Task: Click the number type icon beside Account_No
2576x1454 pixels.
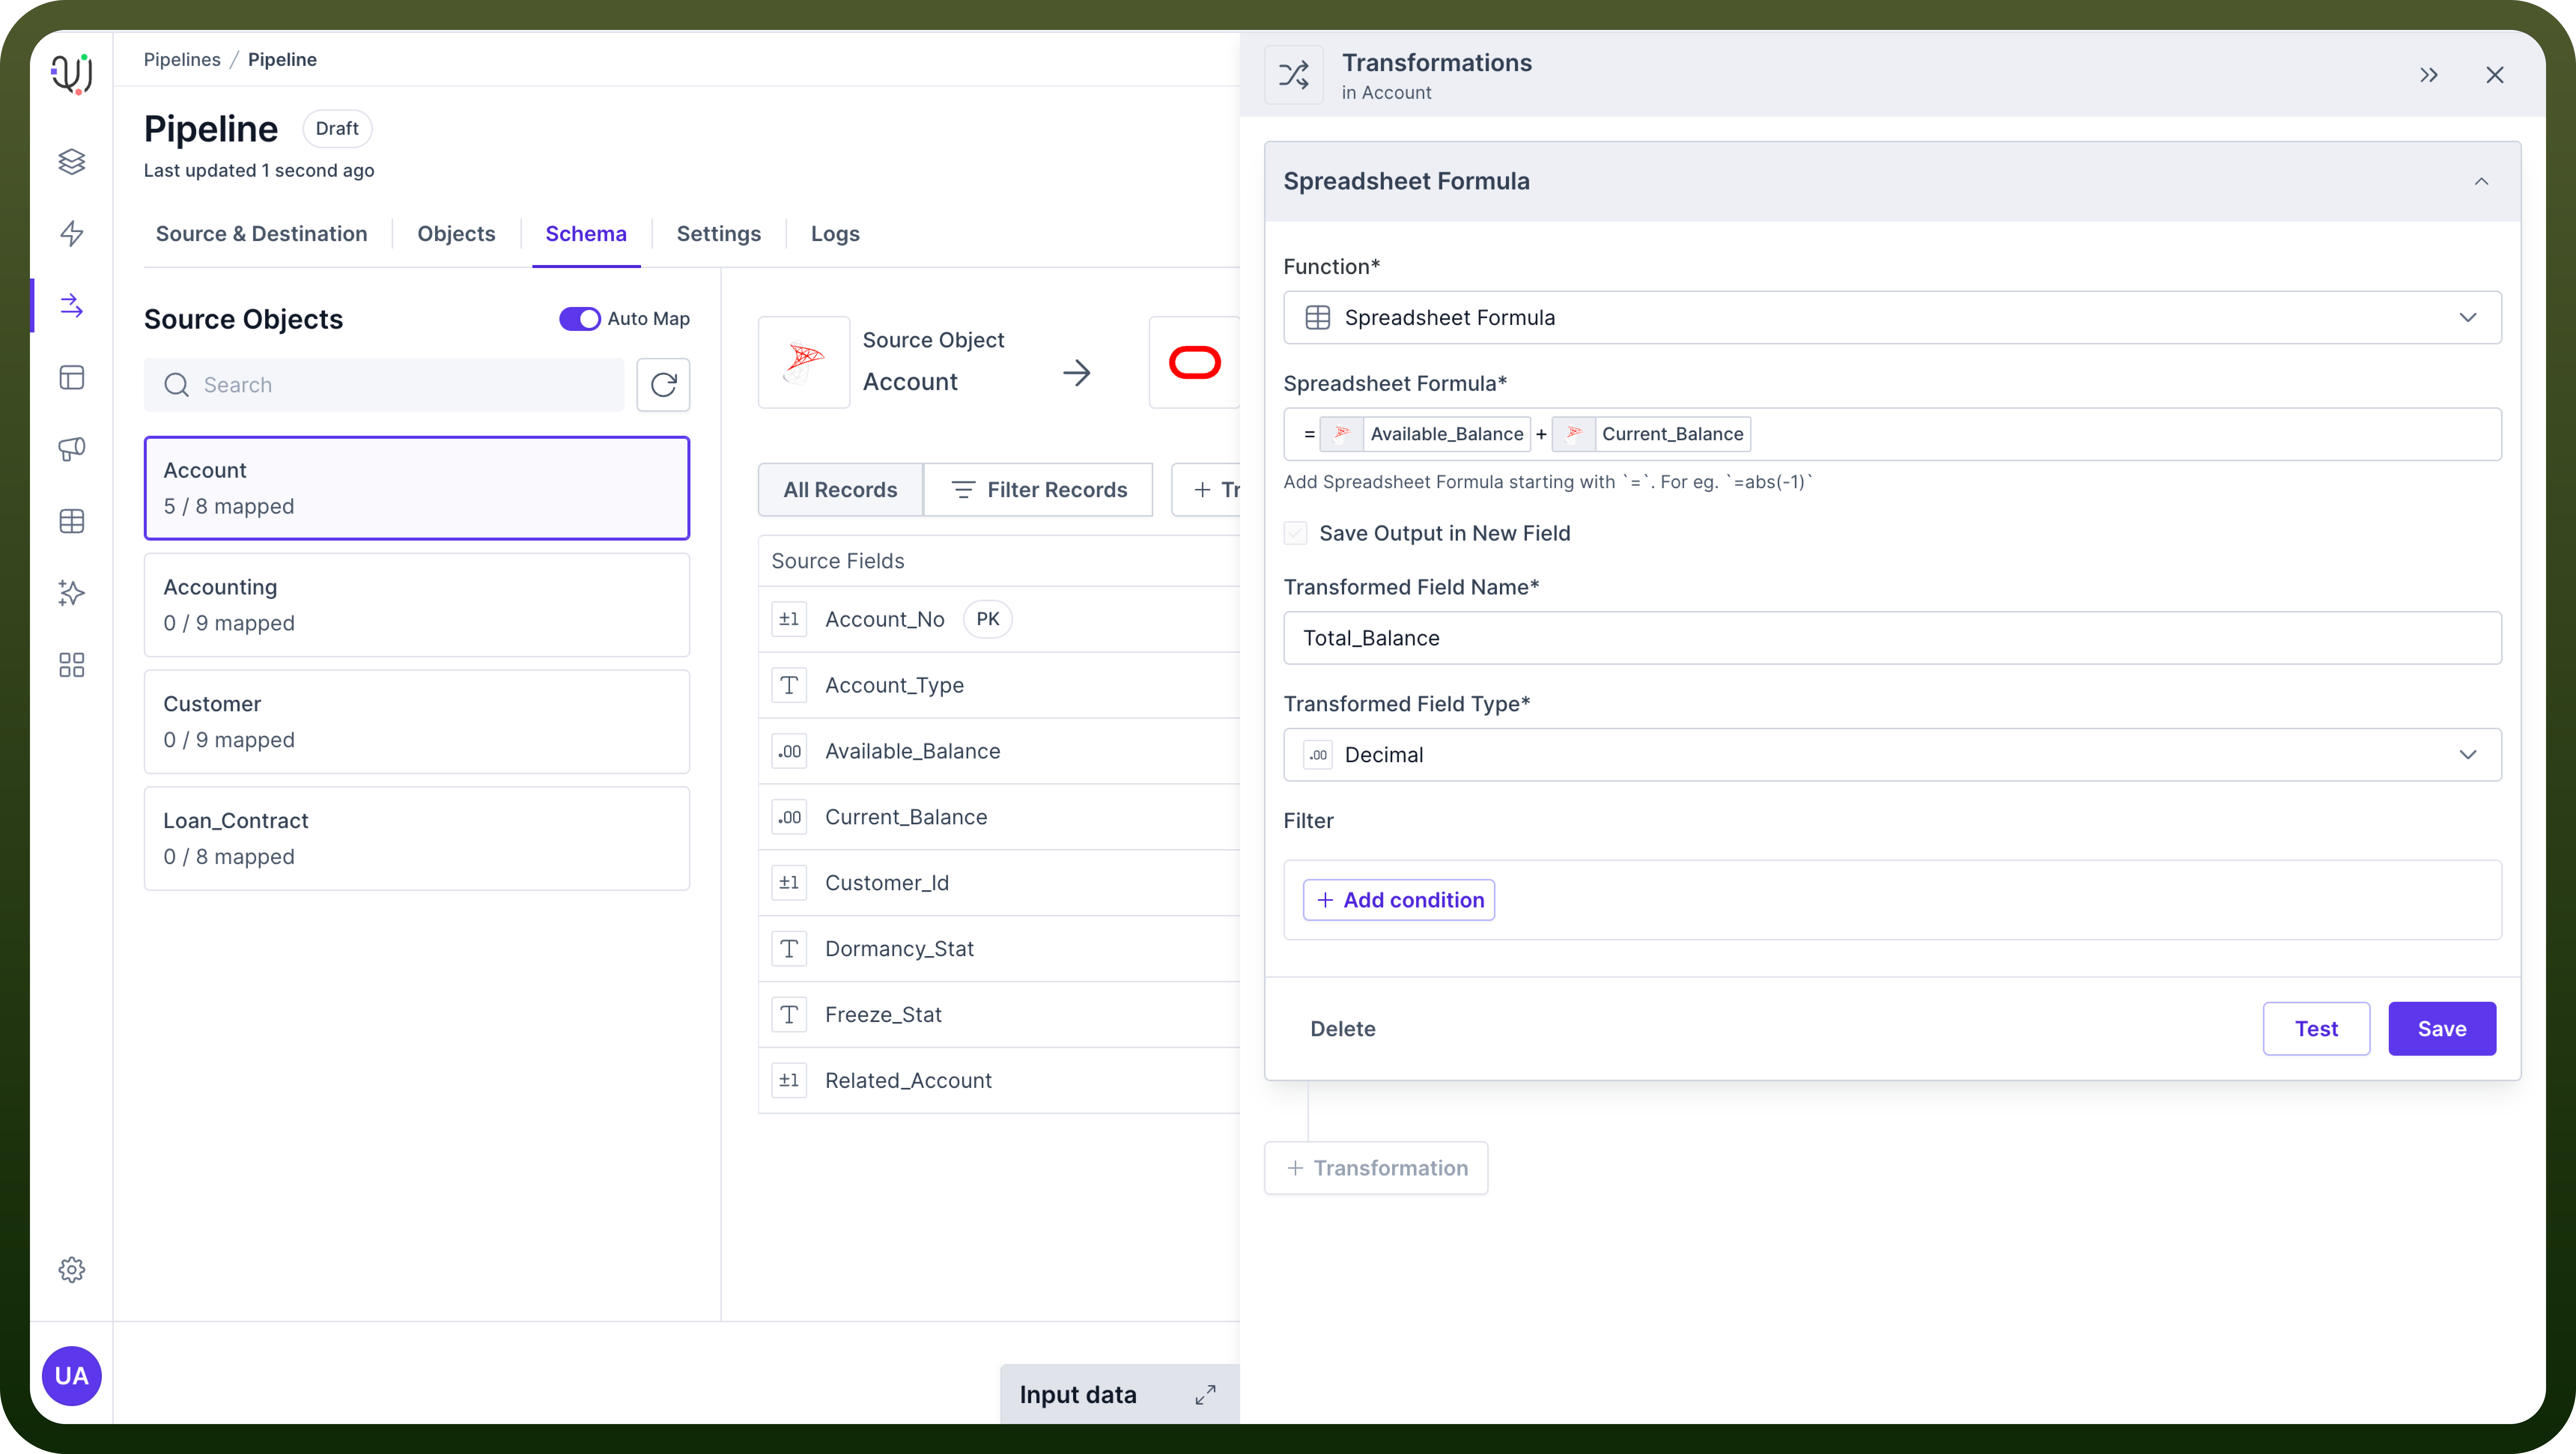Action: point(789,619)
